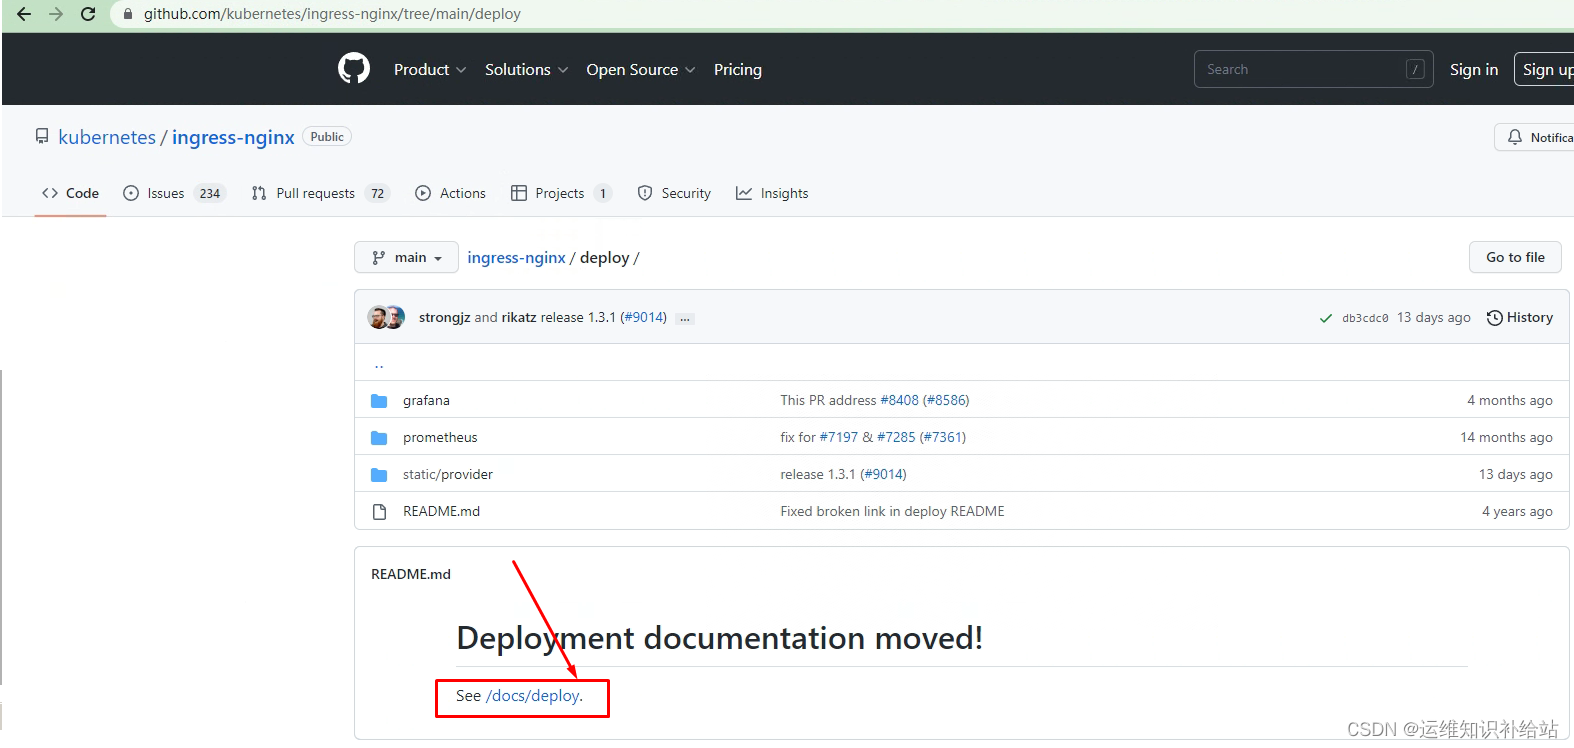Viewport: 1574px width, 748px height.
Task: Open the main branch selector dropdown
Action: [x=406, y=257]
